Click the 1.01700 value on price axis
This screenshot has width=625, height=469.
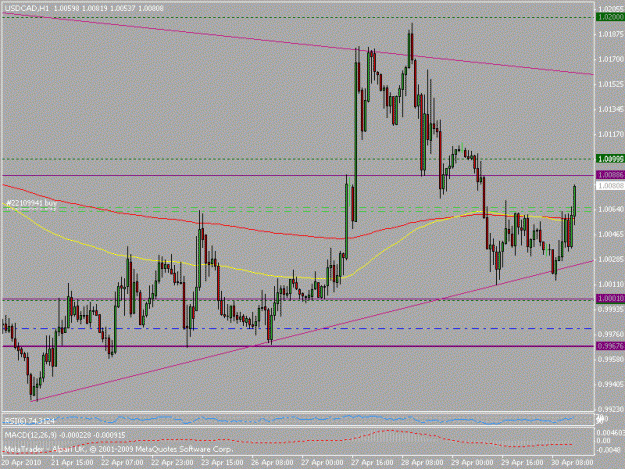click(611, 59)
